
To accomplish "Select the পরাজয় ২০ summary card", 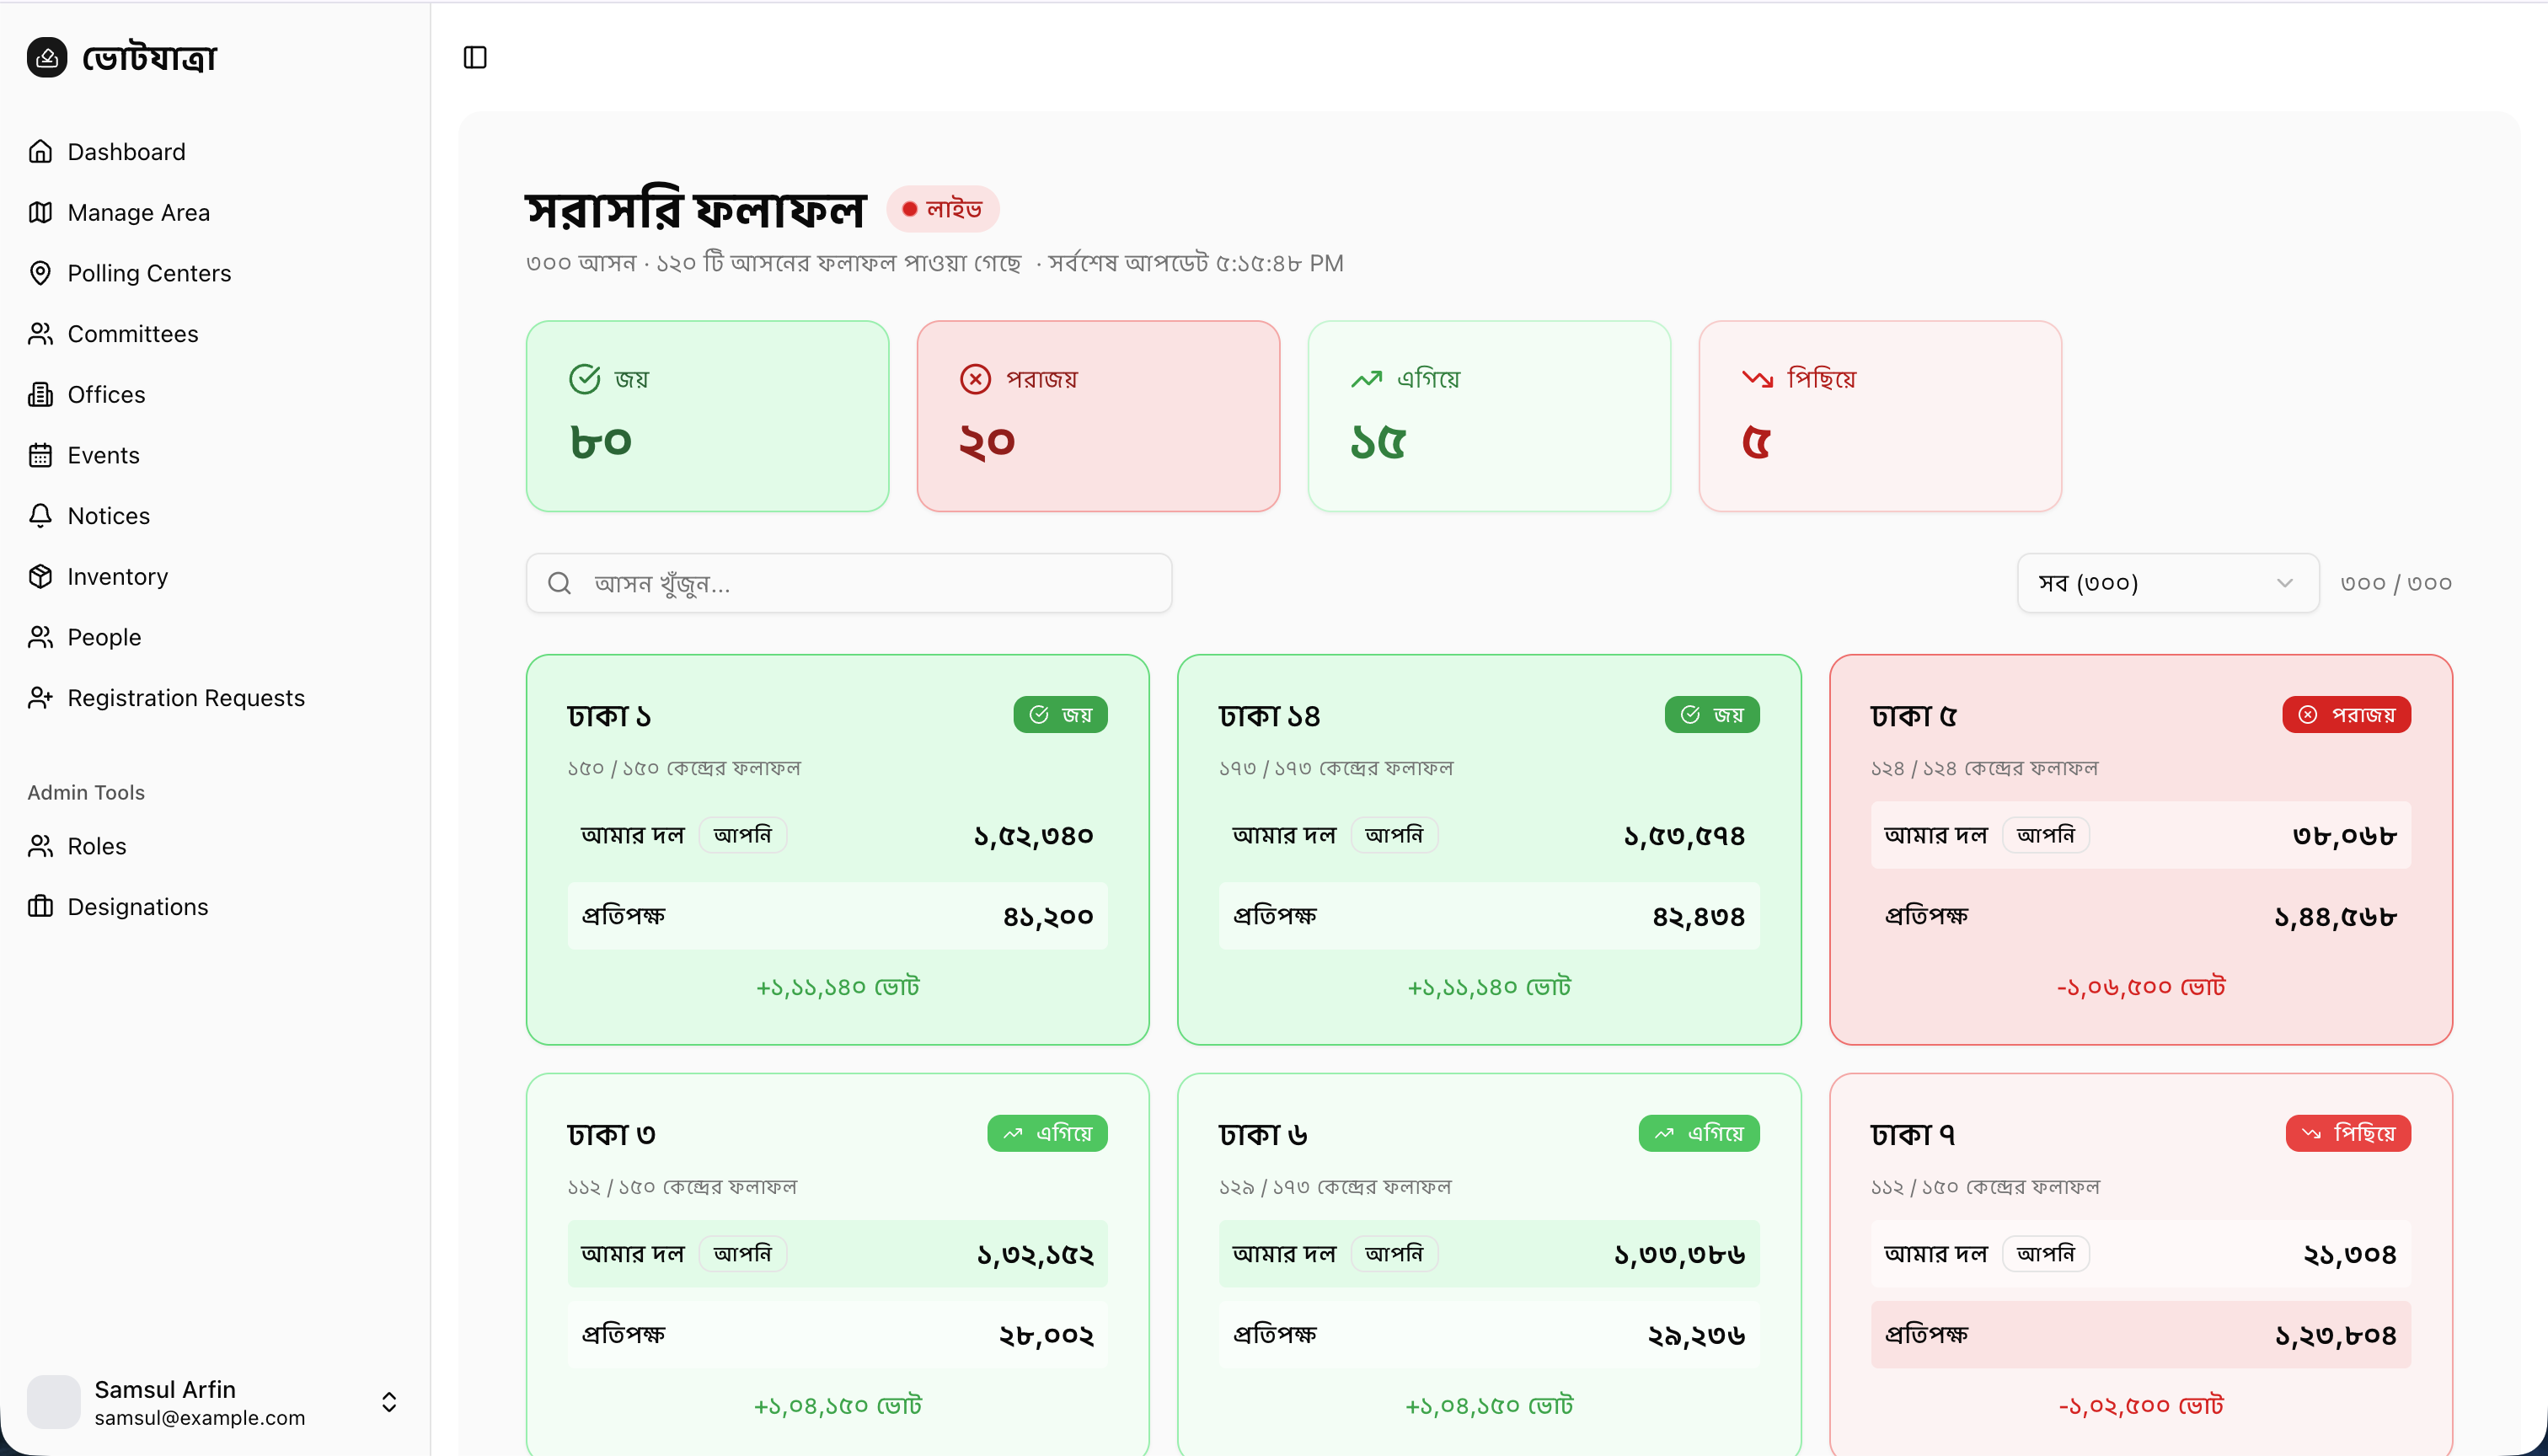I will click(x=1098, y=416).
